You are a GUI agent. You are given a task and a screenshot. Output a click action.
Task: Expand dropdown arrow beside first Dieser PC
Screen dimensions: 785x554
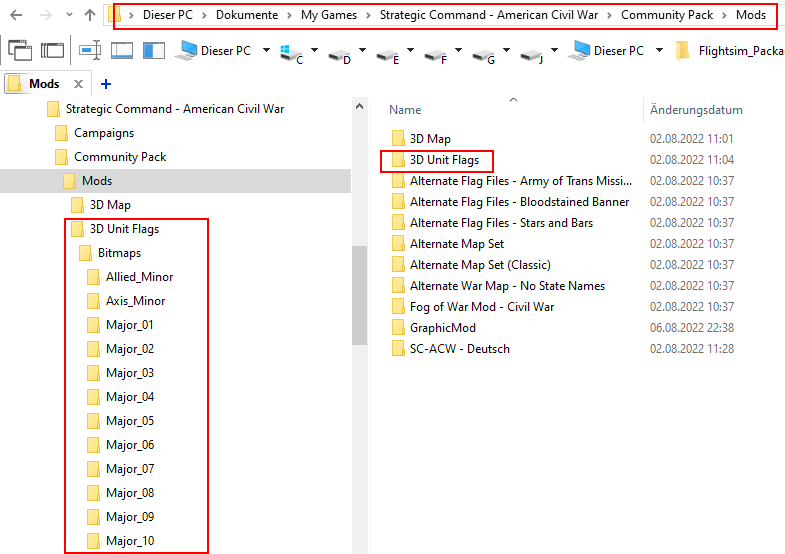pos(266,50)
